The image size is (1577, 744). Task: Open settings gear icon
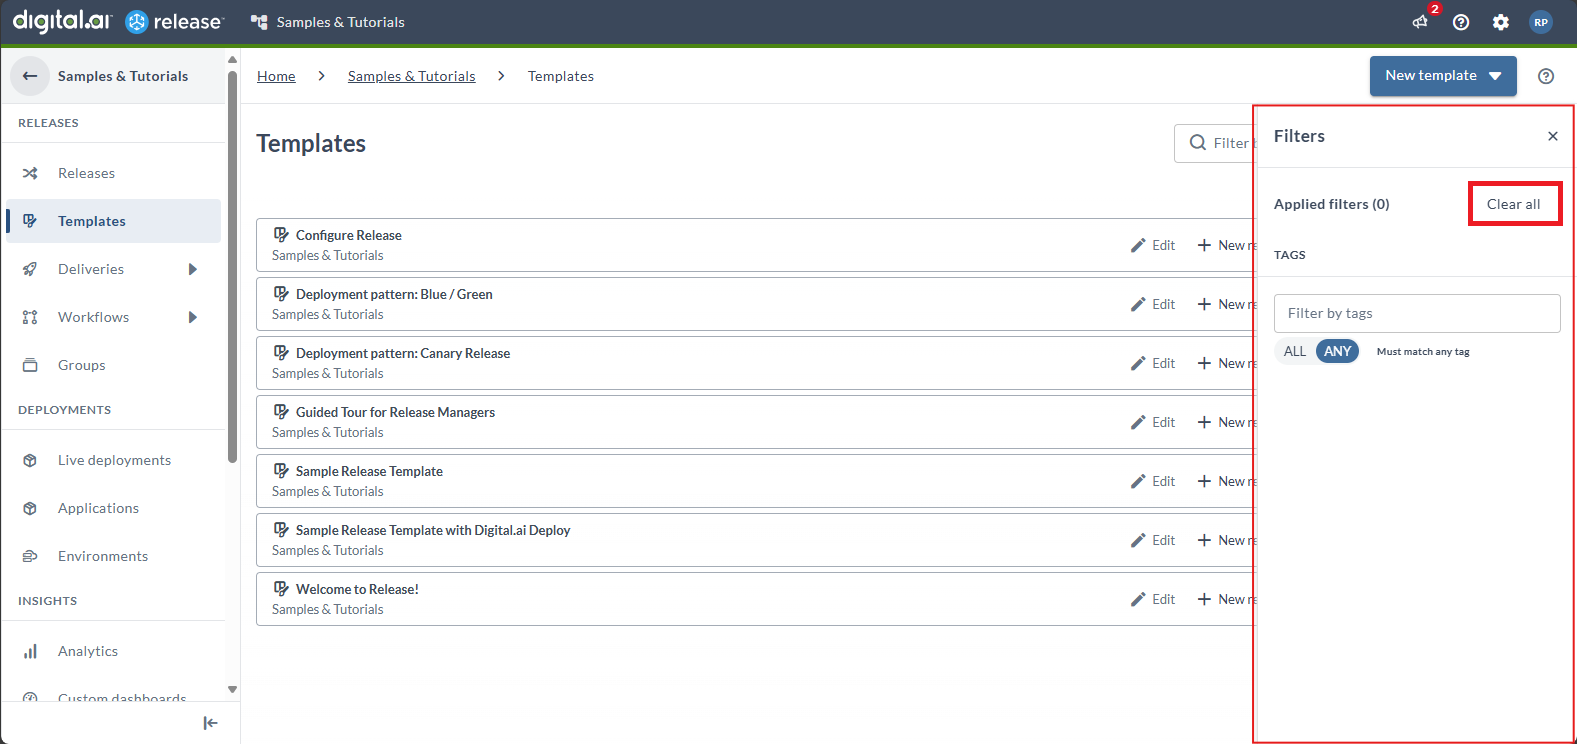click(1501, 22)
